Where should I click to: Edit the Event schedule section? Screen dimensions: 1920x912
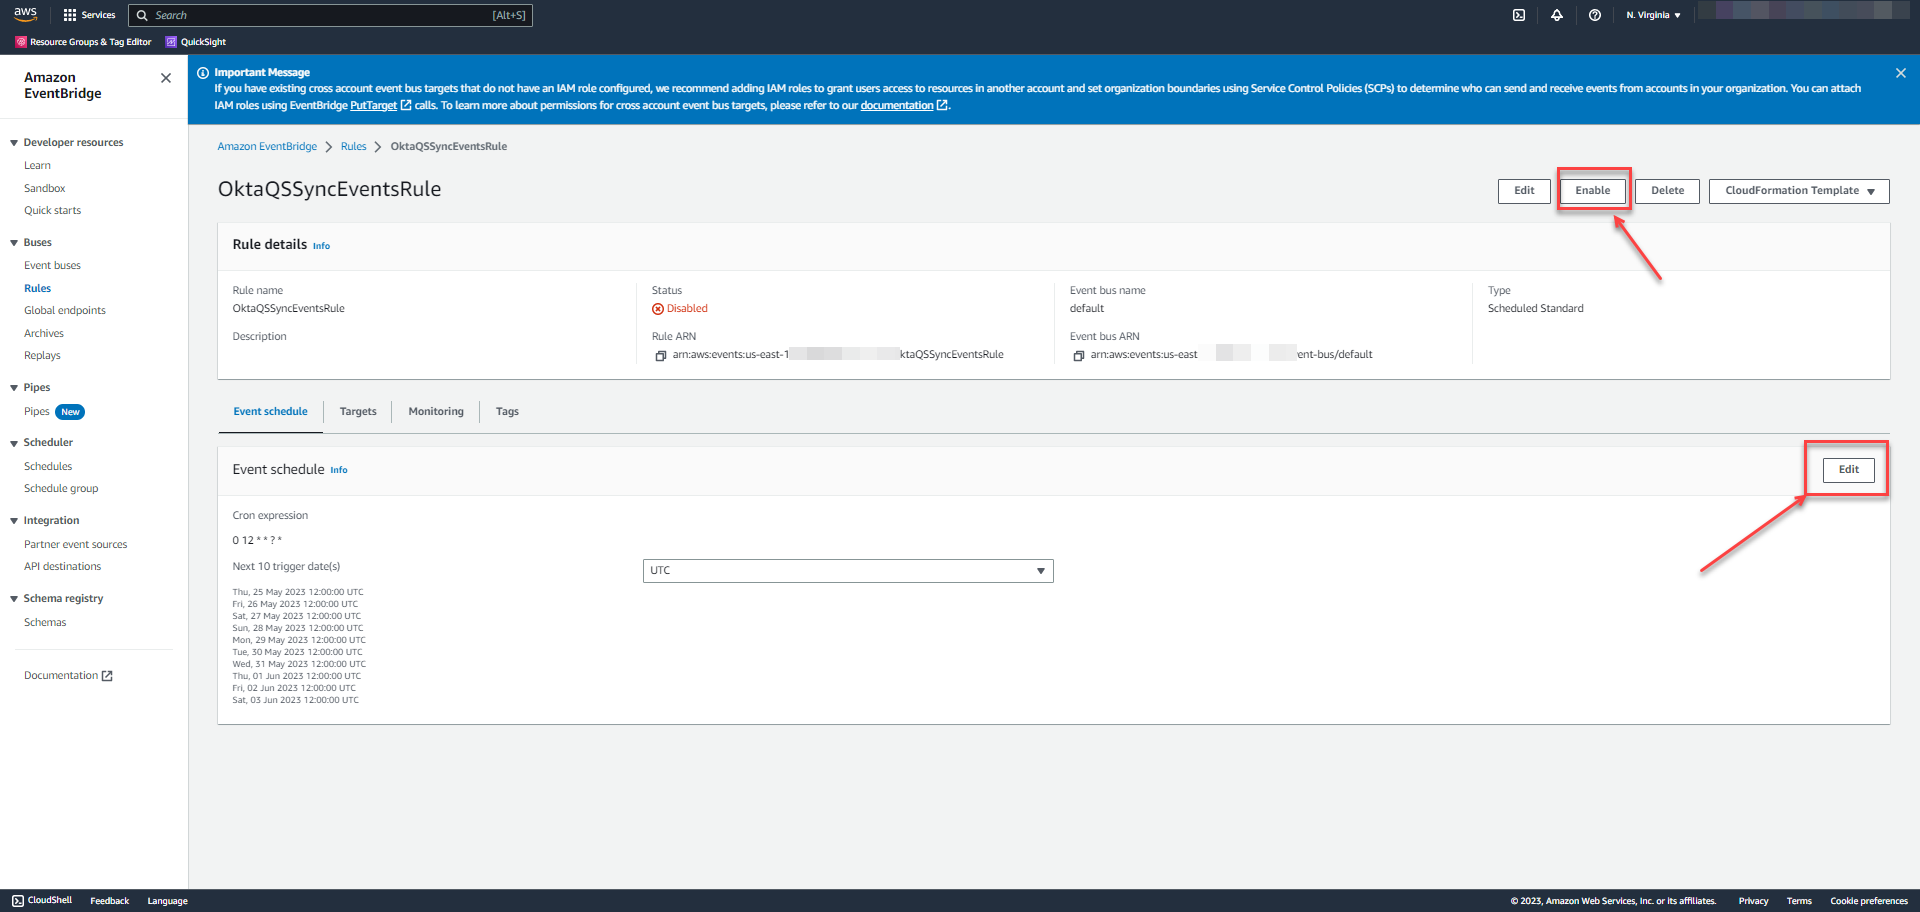point(1849,470)
